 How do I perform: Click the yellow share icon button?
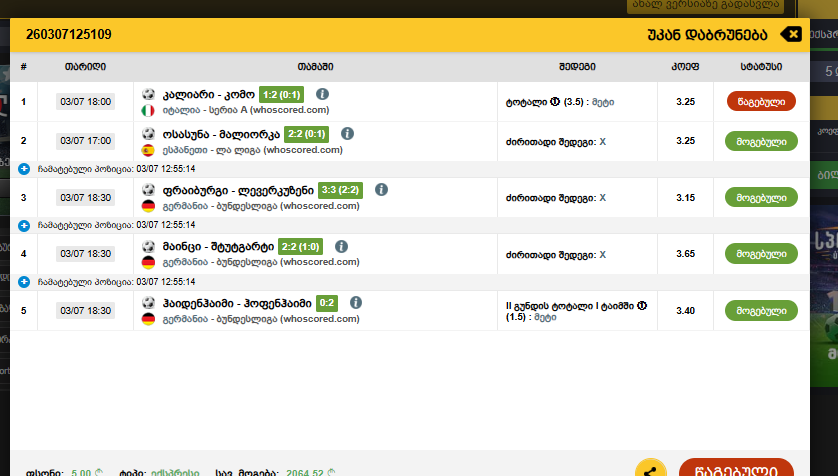[650, 469]
